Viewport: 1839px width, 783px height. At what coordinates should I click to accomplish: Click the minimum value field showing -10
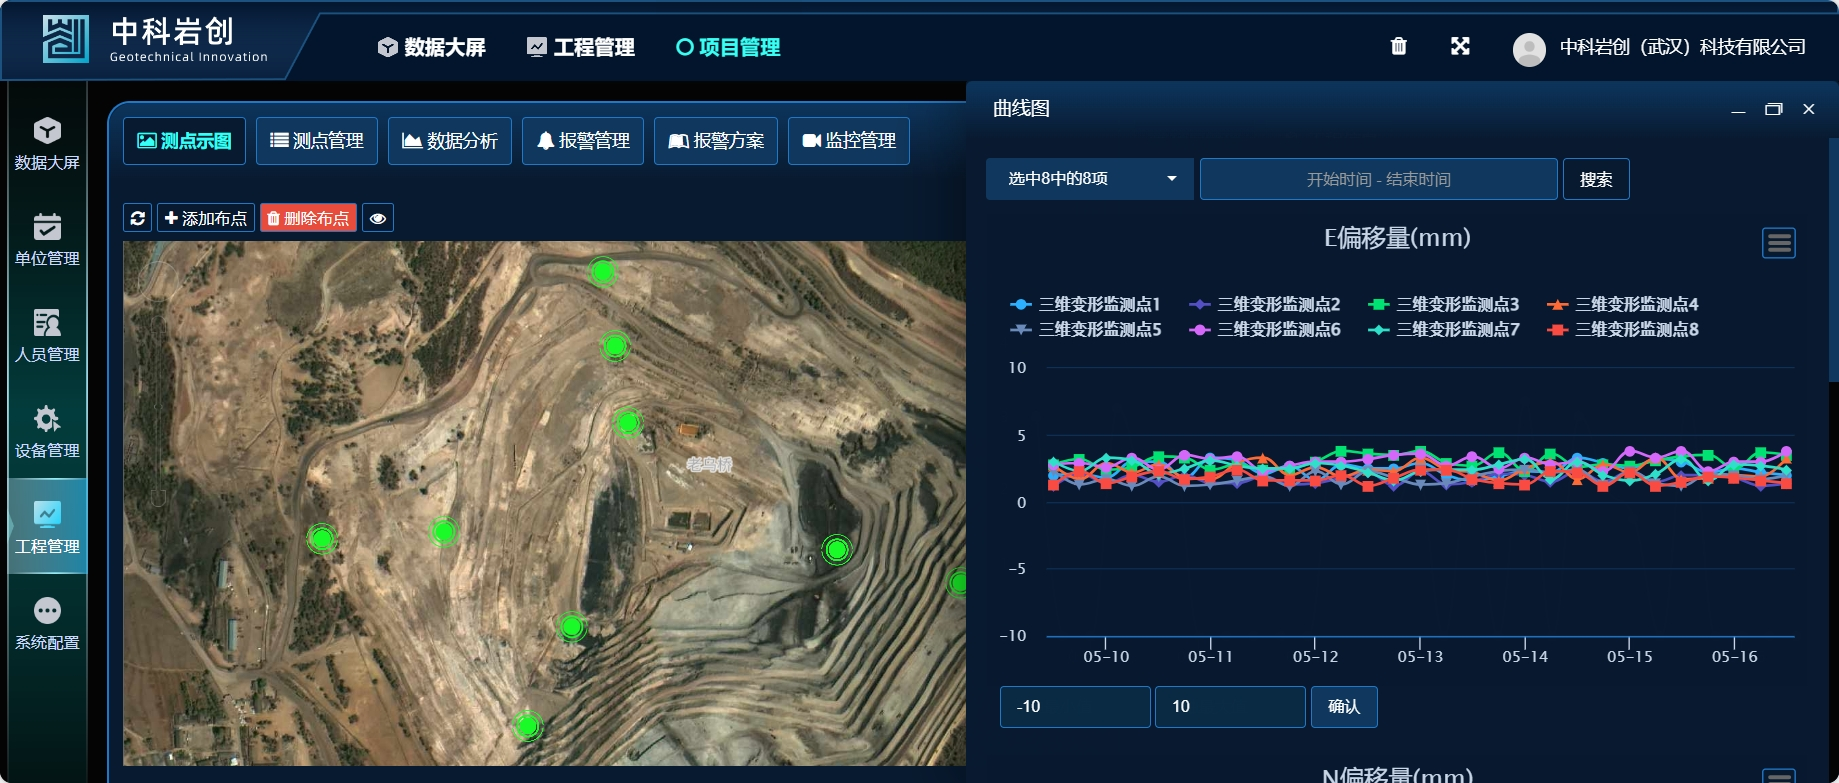point(1075,707)
